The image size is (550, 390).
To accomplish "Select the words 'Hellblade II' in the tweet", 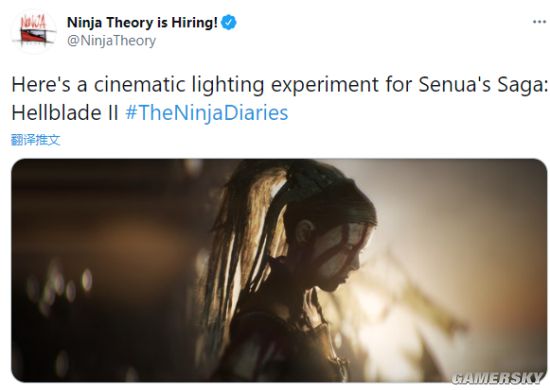I will point(65,113).
